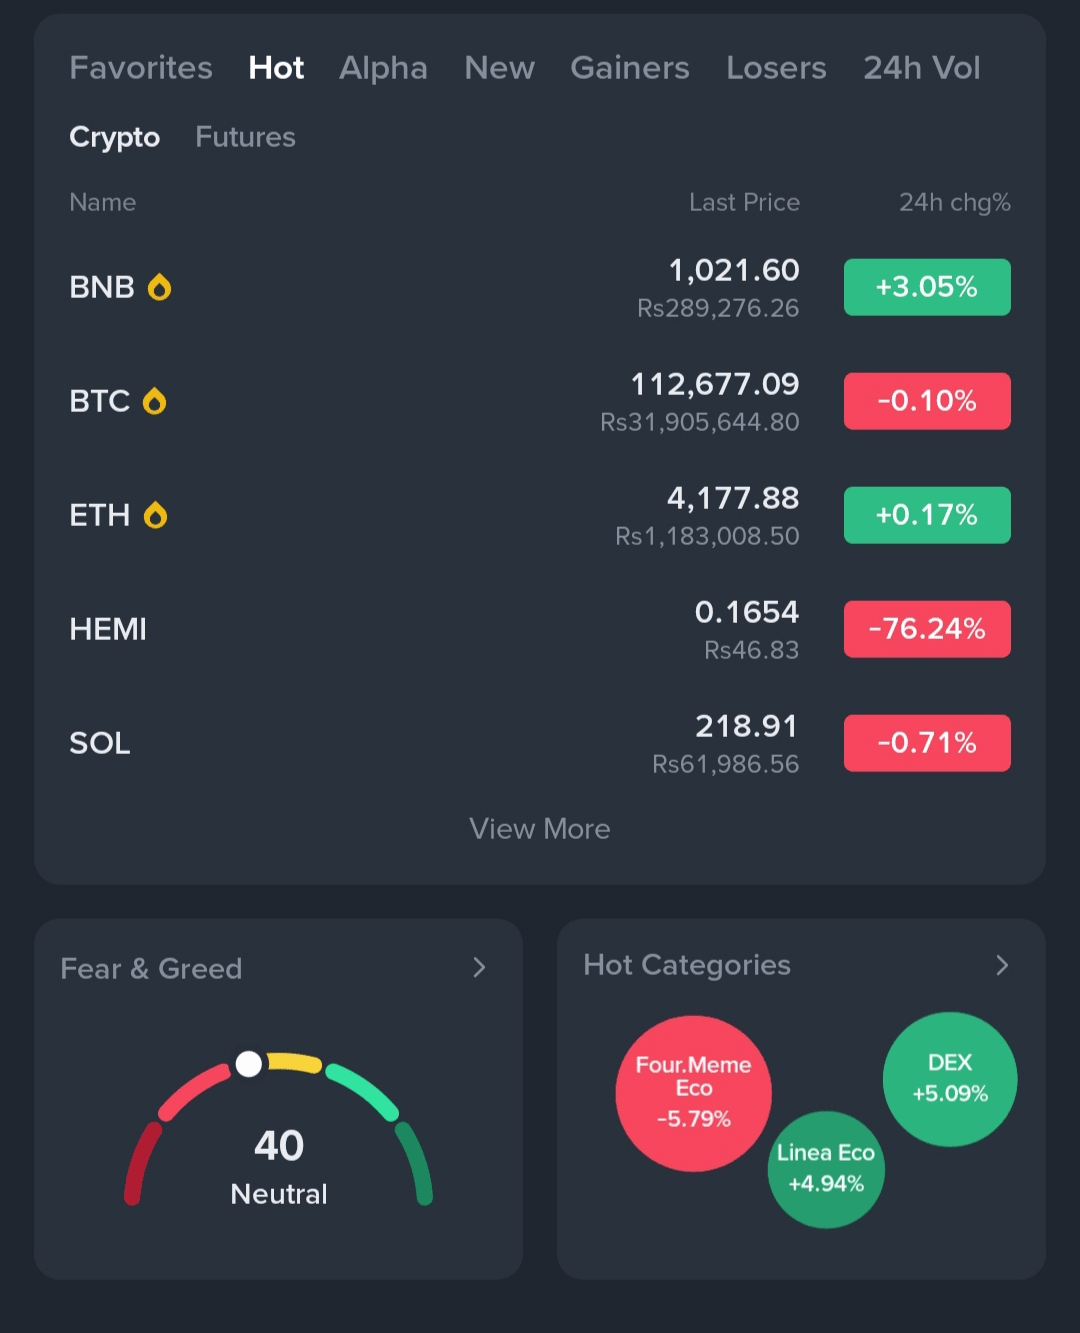The height and width of the screenshot is (1333, 1080).
Task: Click the Fear & Greed gauge indicator dot
Action: click(249, 1064)
